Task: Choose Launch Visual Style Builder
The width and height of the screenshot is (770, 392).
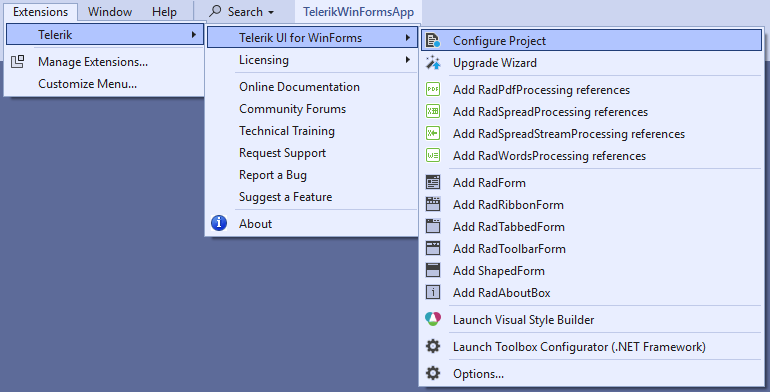Action: pos(592,319)
